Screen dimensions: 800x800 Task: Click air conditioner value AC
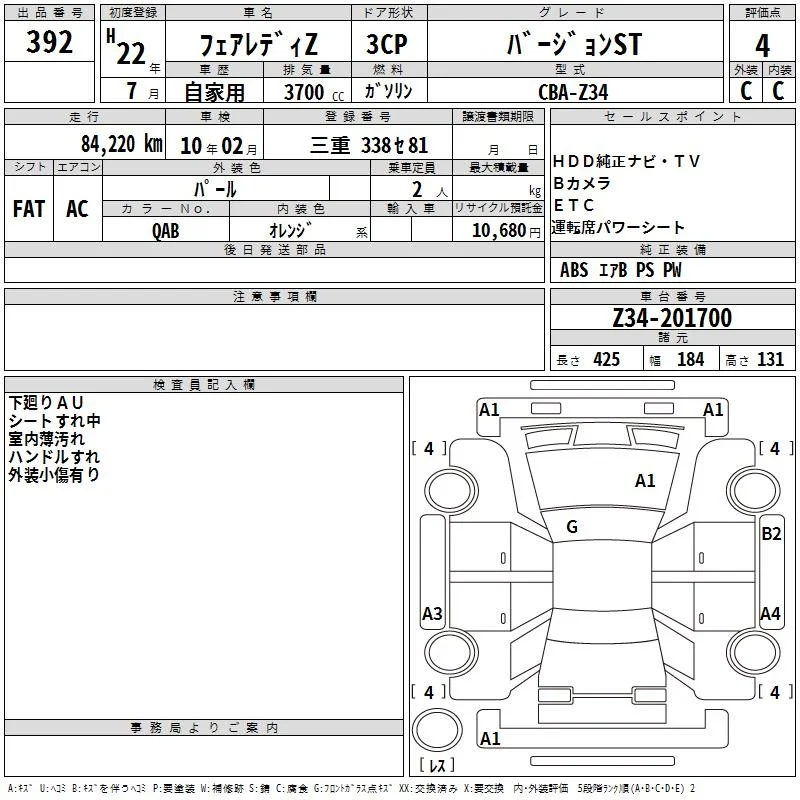77,209
